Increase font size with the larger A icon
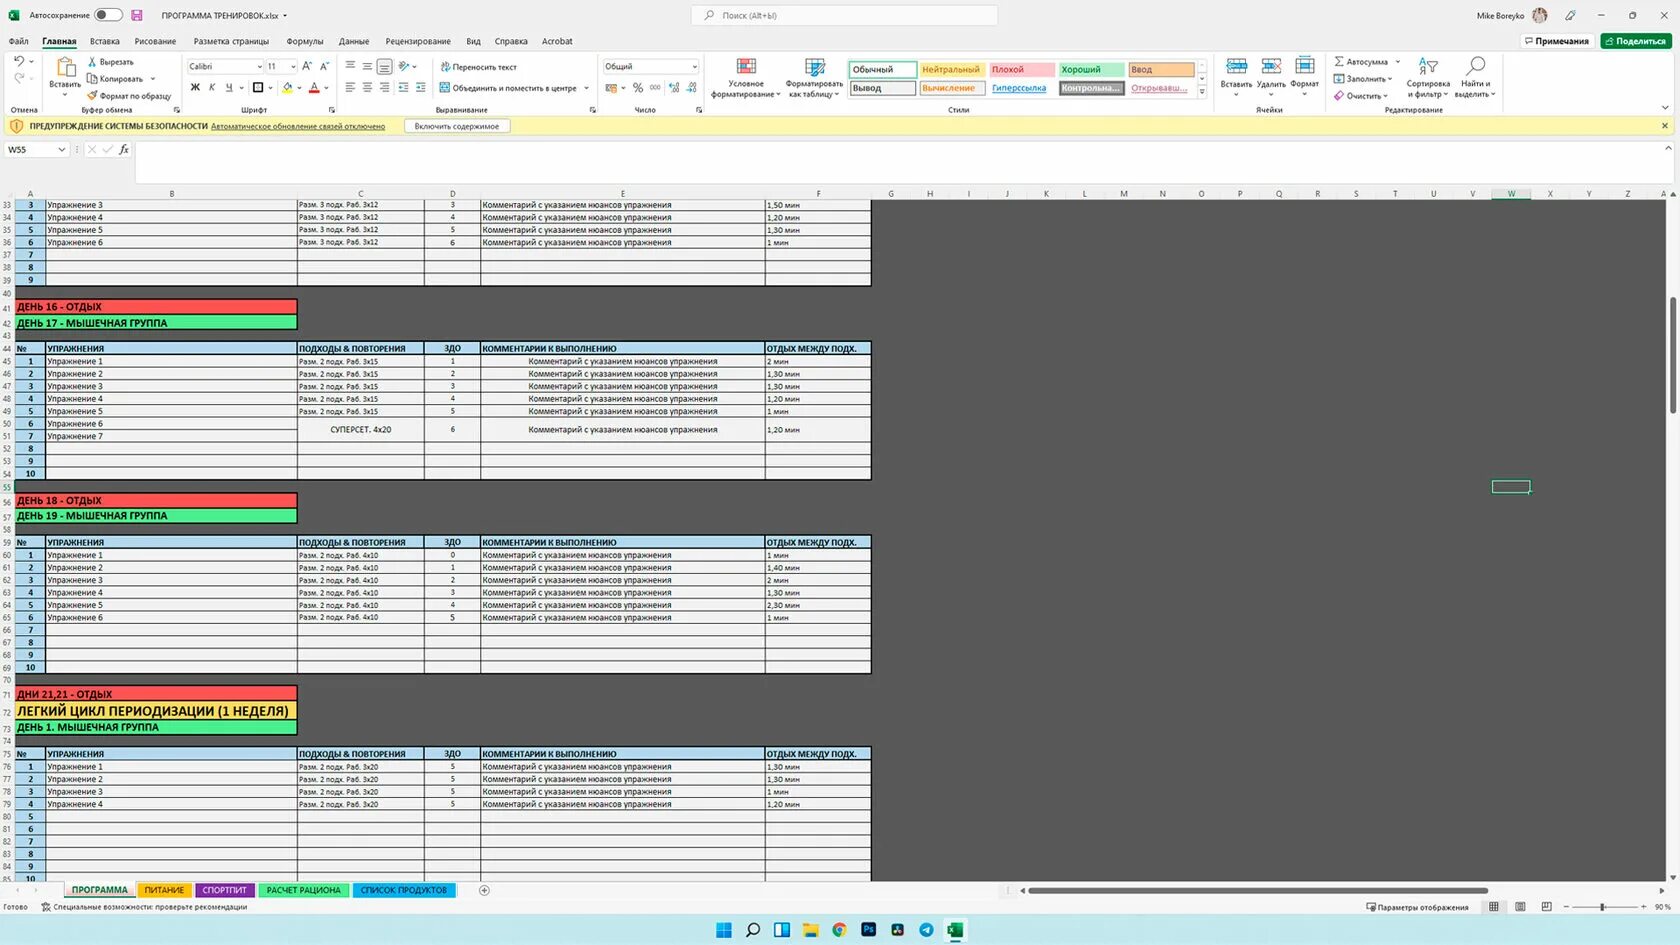The image size is (1680, 945). tap(307, 66)
